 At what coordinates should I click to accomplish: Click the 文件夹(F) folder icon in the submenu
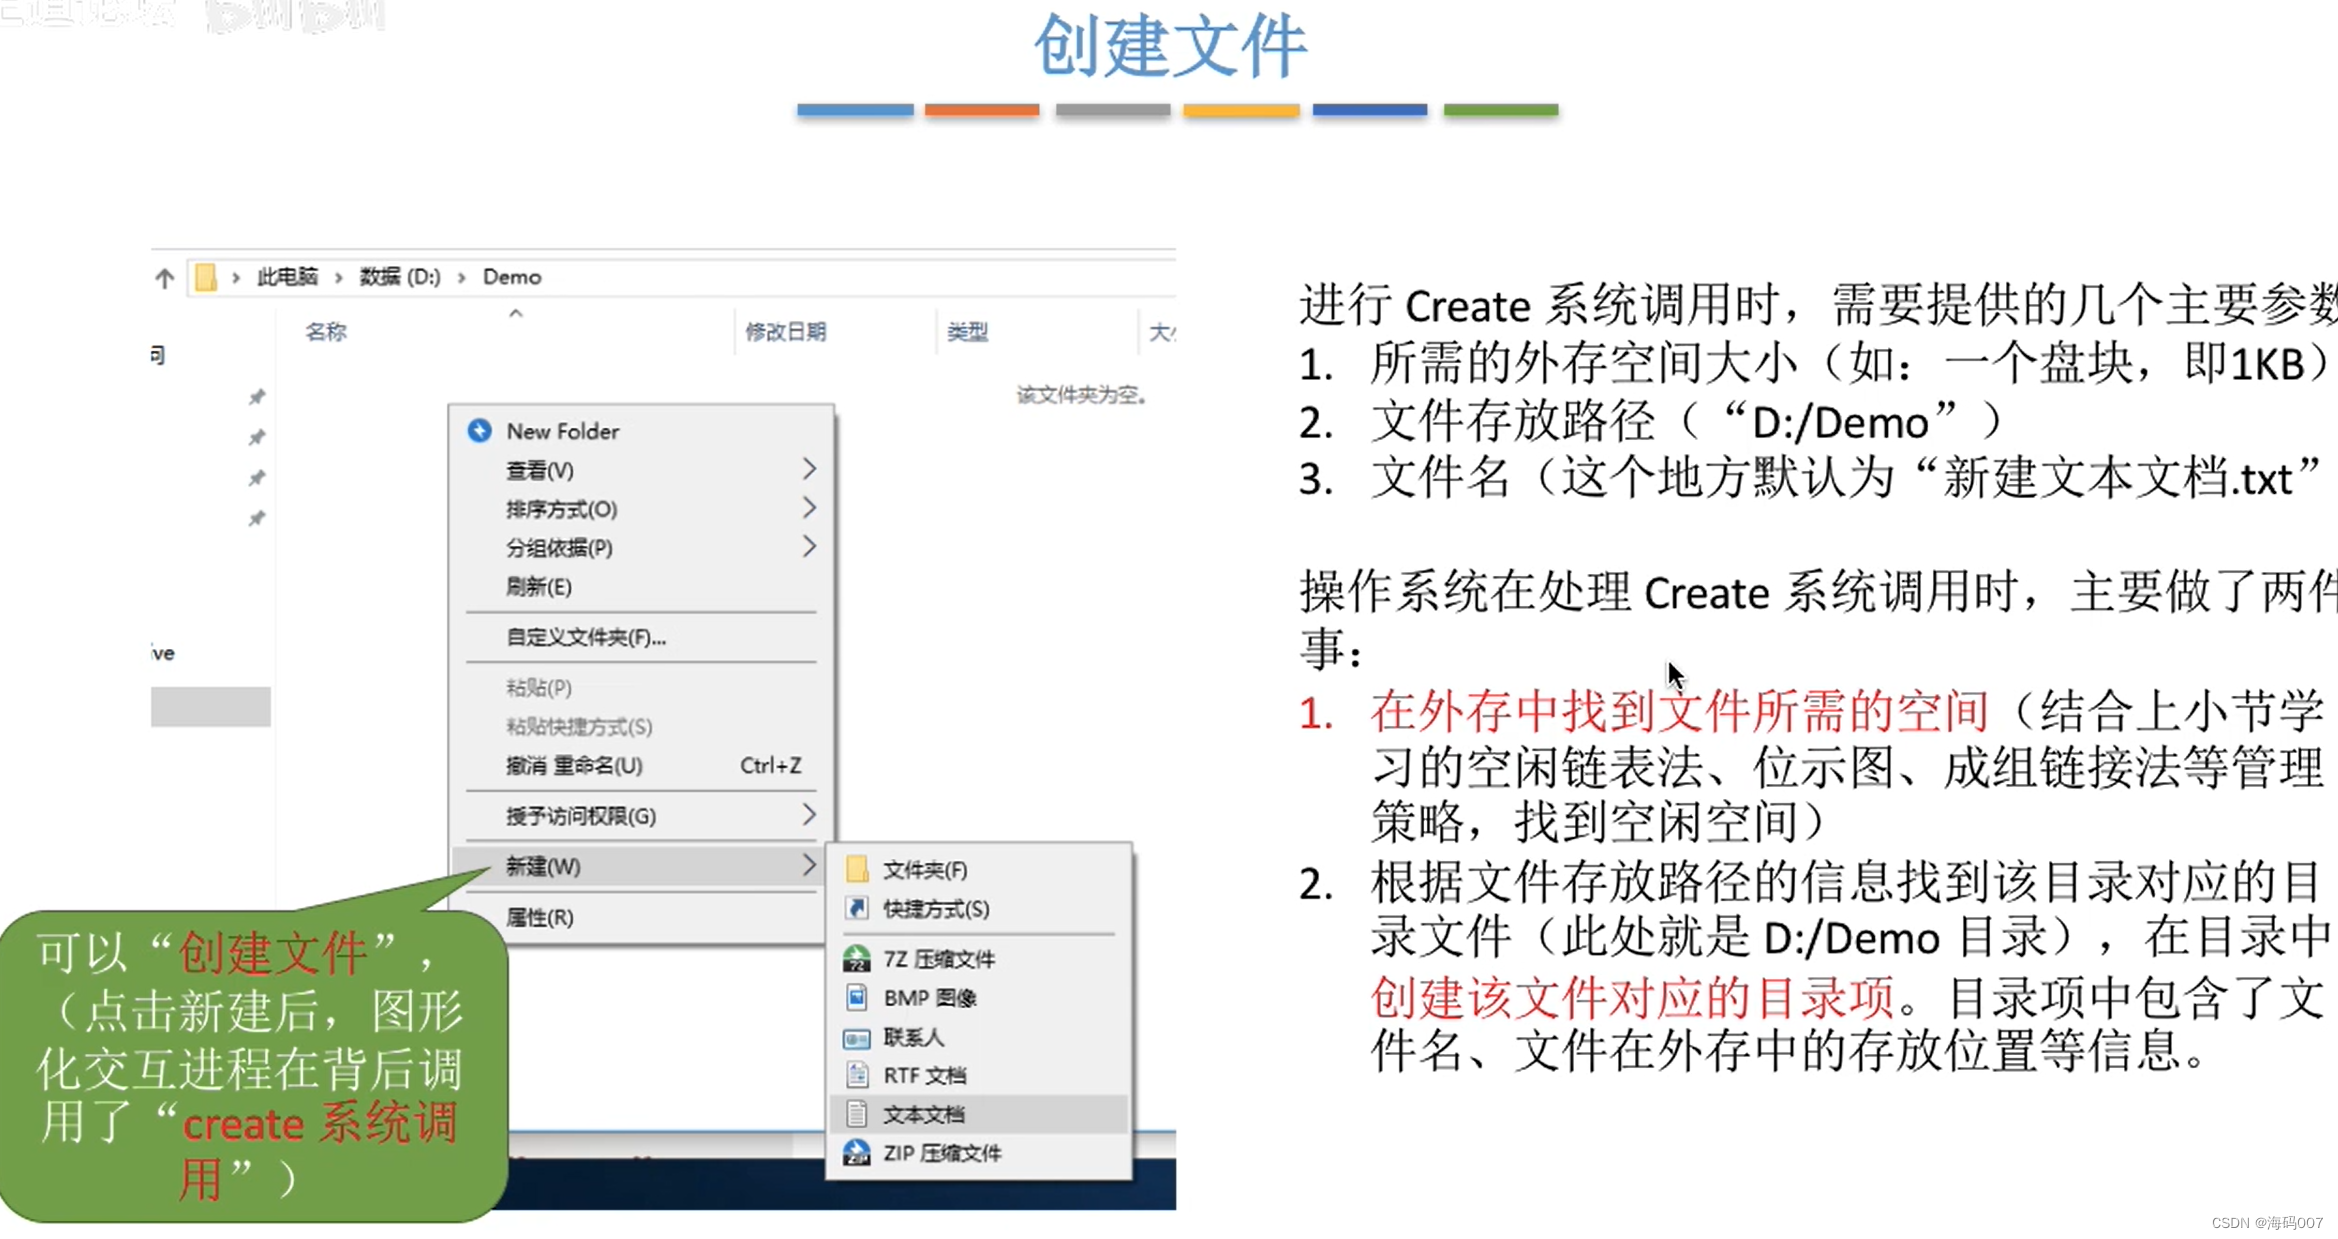point(857,869)
